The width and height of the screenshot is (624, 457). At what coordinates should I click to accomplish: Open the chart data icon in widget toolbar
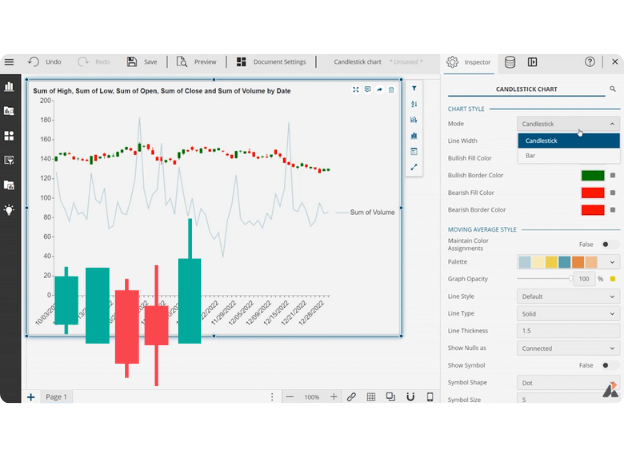click(414, 119)
